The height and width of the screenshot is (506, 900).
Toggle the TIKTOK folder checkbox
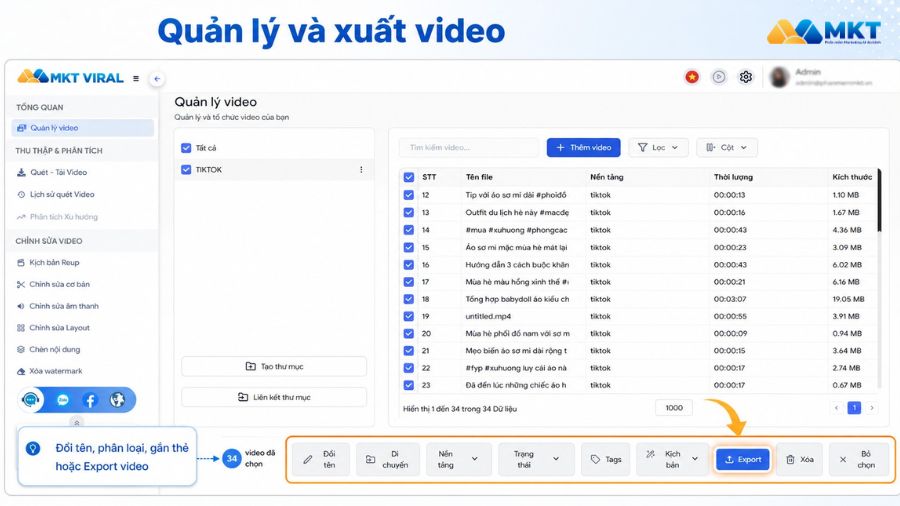click(x=186, y=170)
